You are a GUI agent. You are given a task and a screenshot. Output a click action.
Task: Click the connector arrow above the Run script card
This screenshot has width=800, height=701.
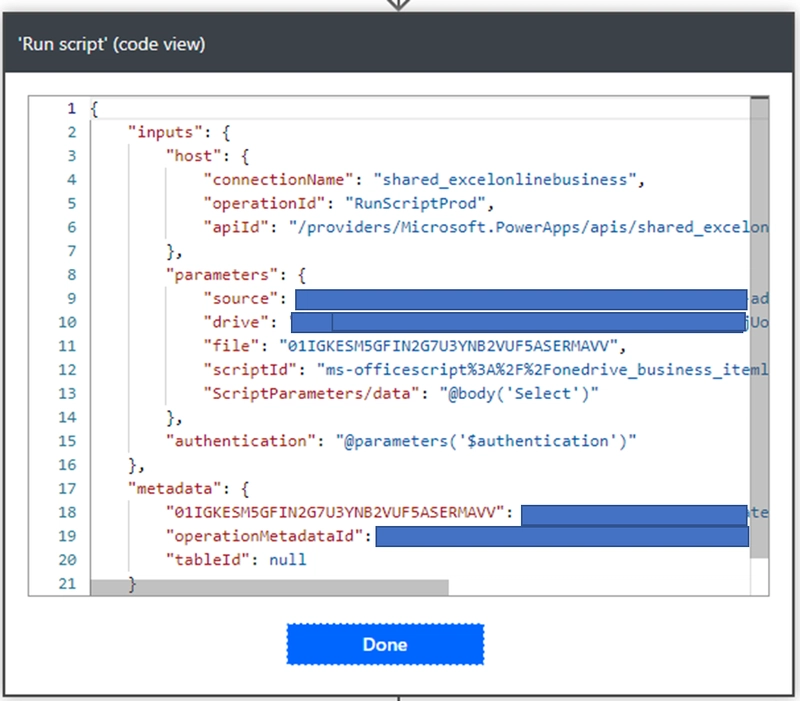point(399,5)
